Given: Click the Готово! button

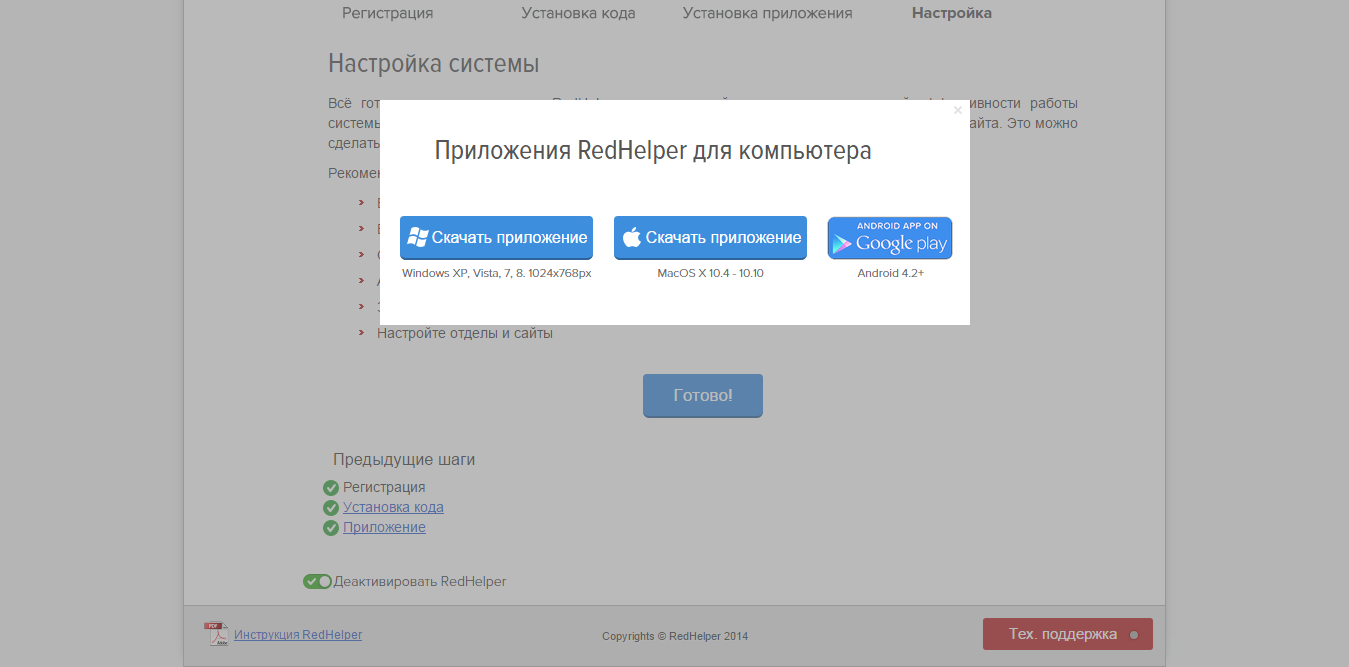Looking at the screenshot, I should (703, 395).
